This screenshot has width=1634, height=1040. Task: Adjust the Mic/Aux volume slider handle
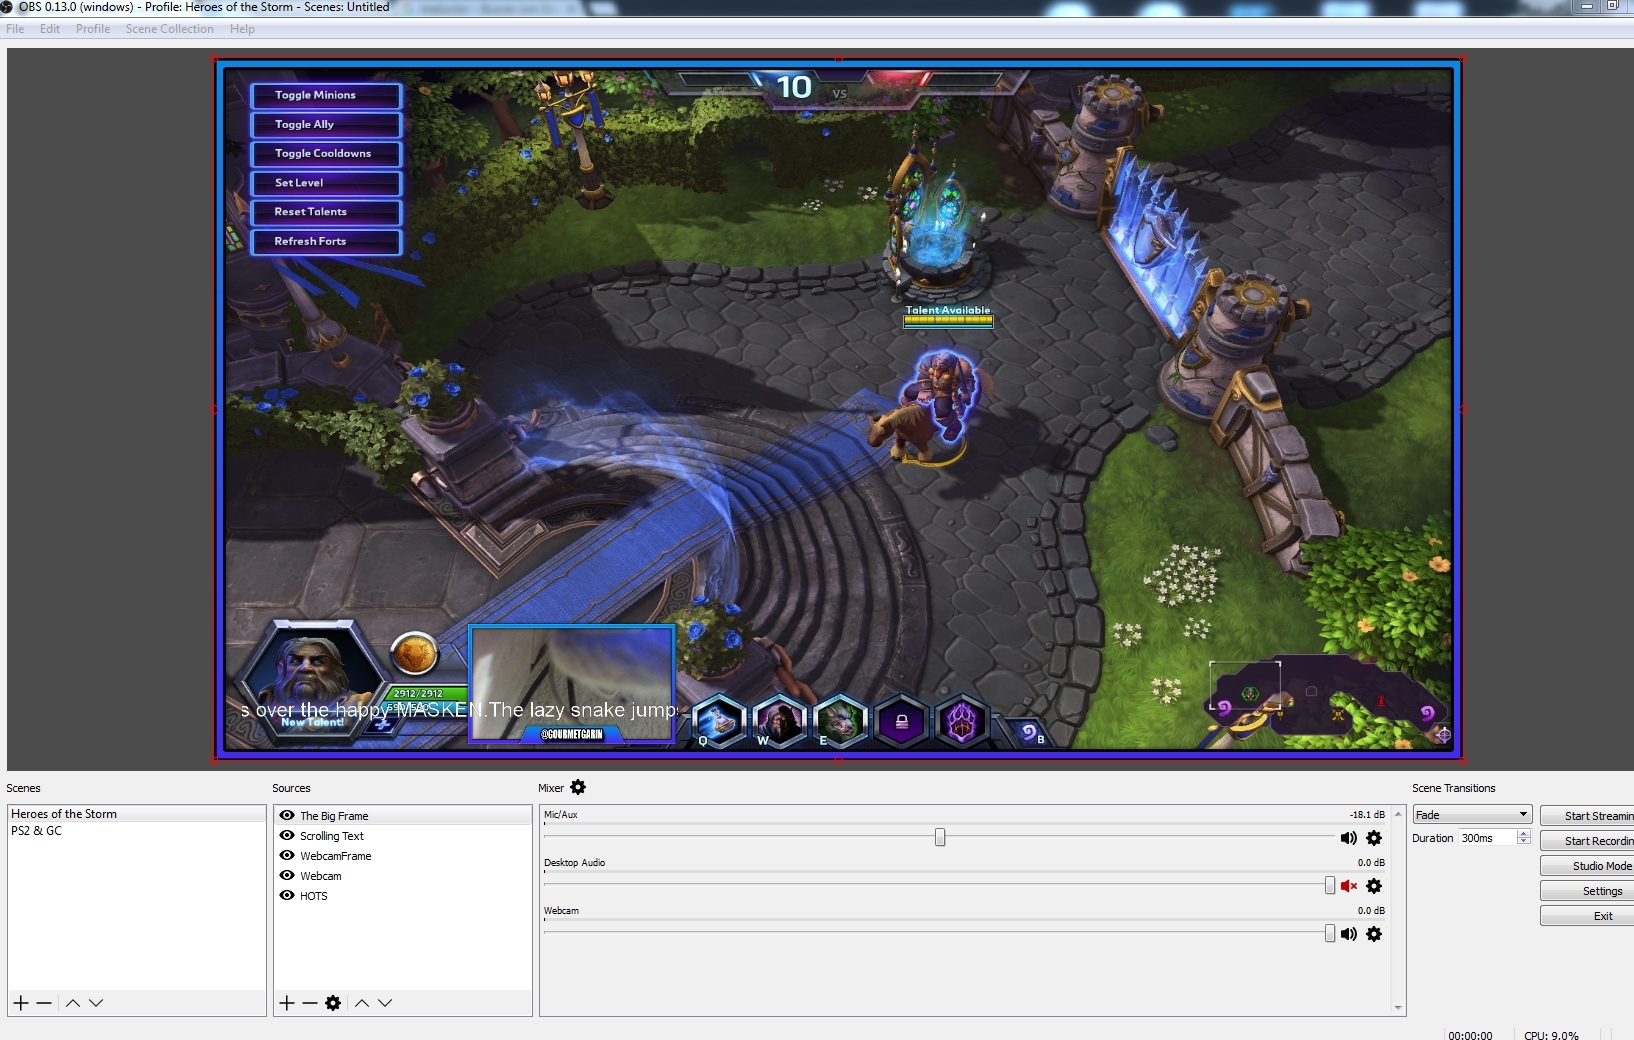coord(940,837)
